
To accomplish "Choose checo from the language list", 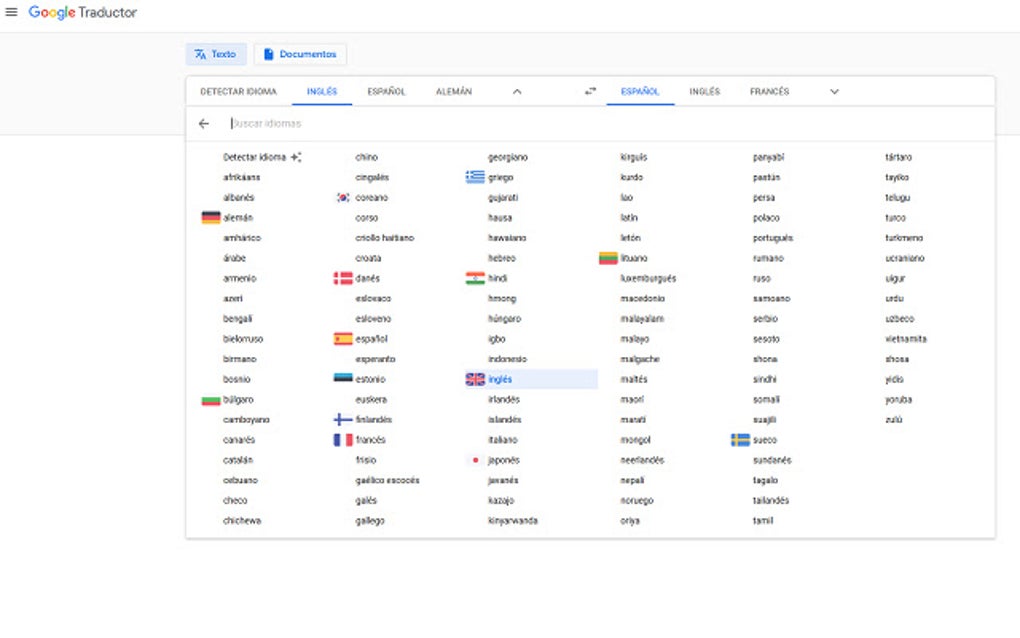I will coord(235,501).
